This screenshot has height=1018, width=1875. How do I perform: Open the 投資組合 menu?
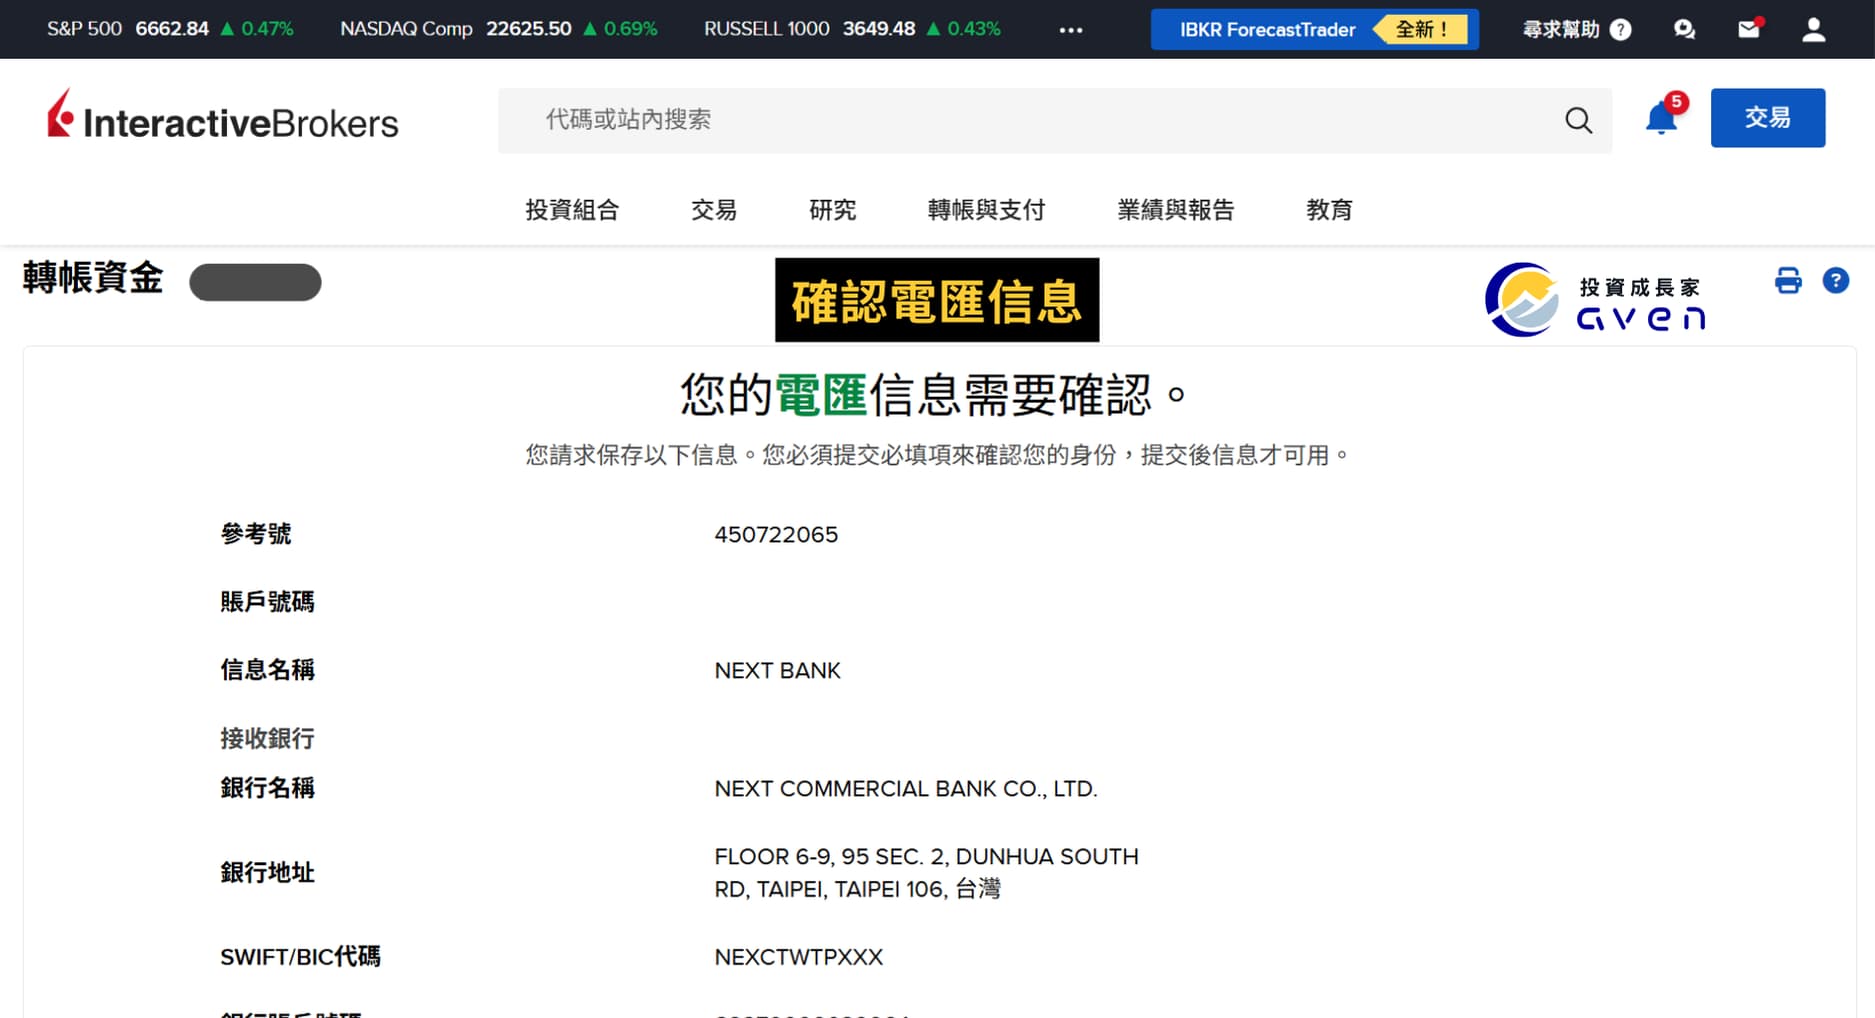pyautogui.click(x=572, y=210)
